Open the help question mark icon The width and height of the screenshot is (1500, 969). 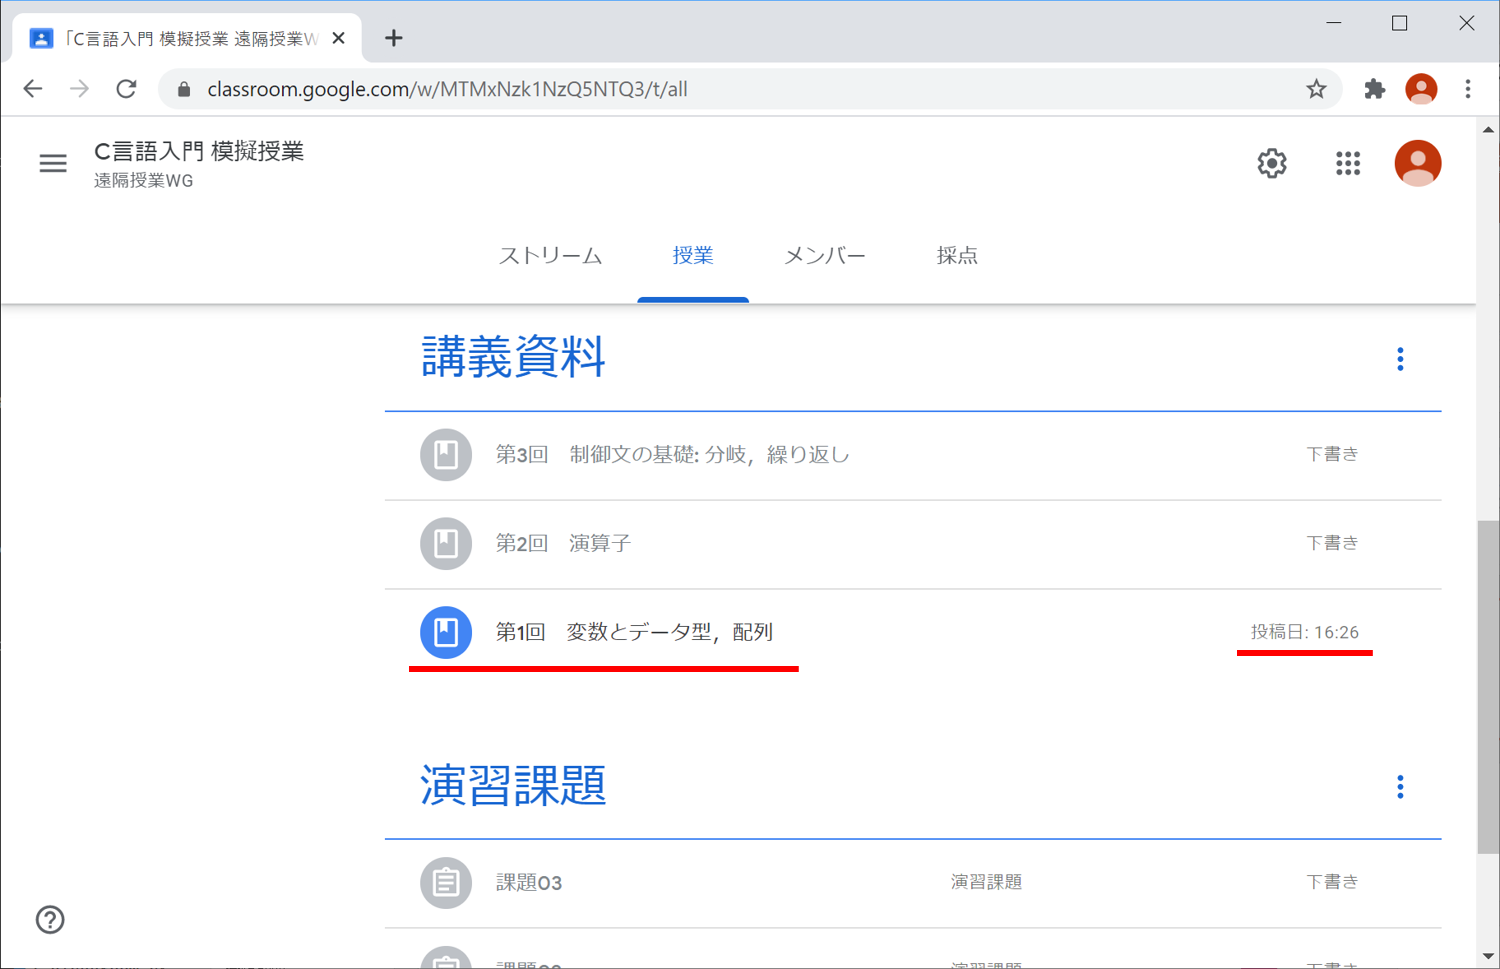[50, 919]
